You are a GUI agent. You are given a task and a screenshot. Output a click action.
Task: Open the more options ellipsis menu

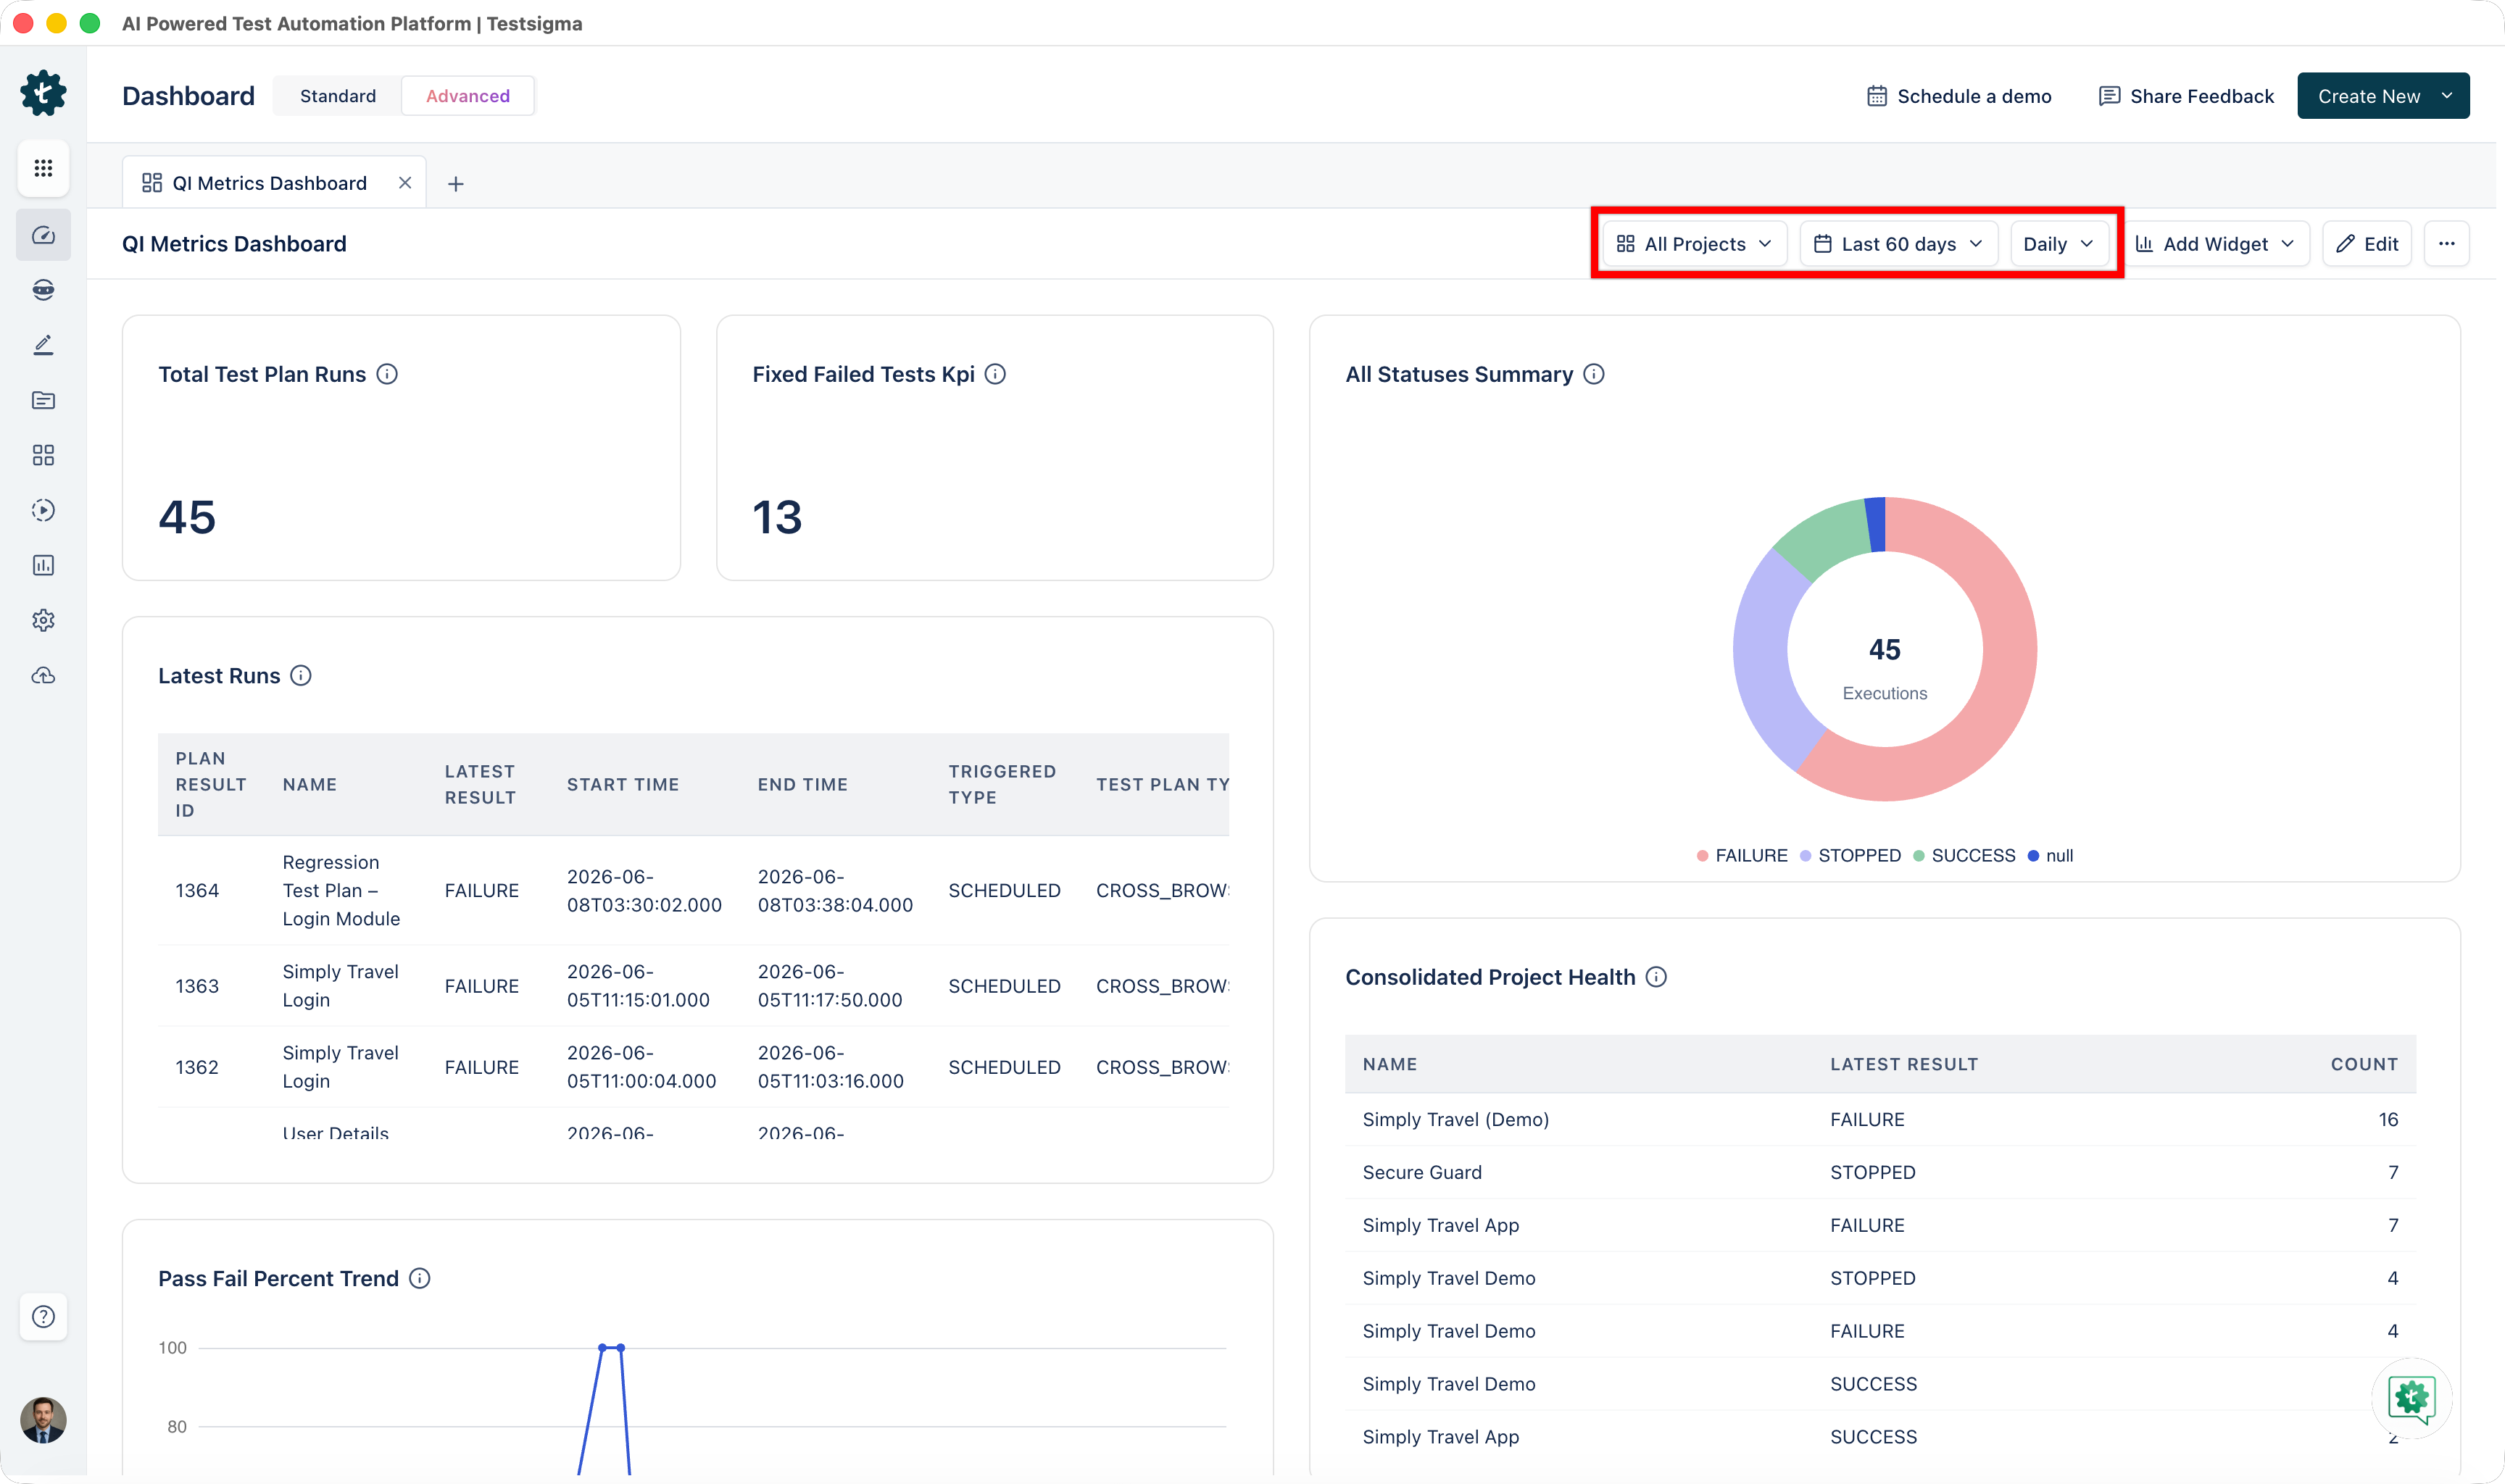2446,244
